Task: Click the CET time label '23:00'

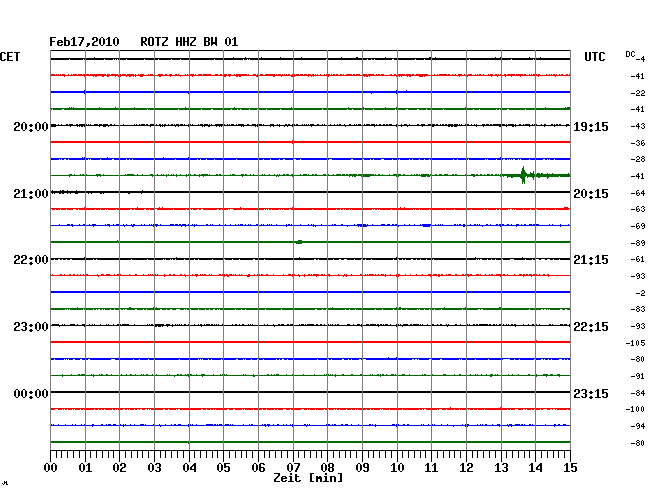Action: [31, 327]
